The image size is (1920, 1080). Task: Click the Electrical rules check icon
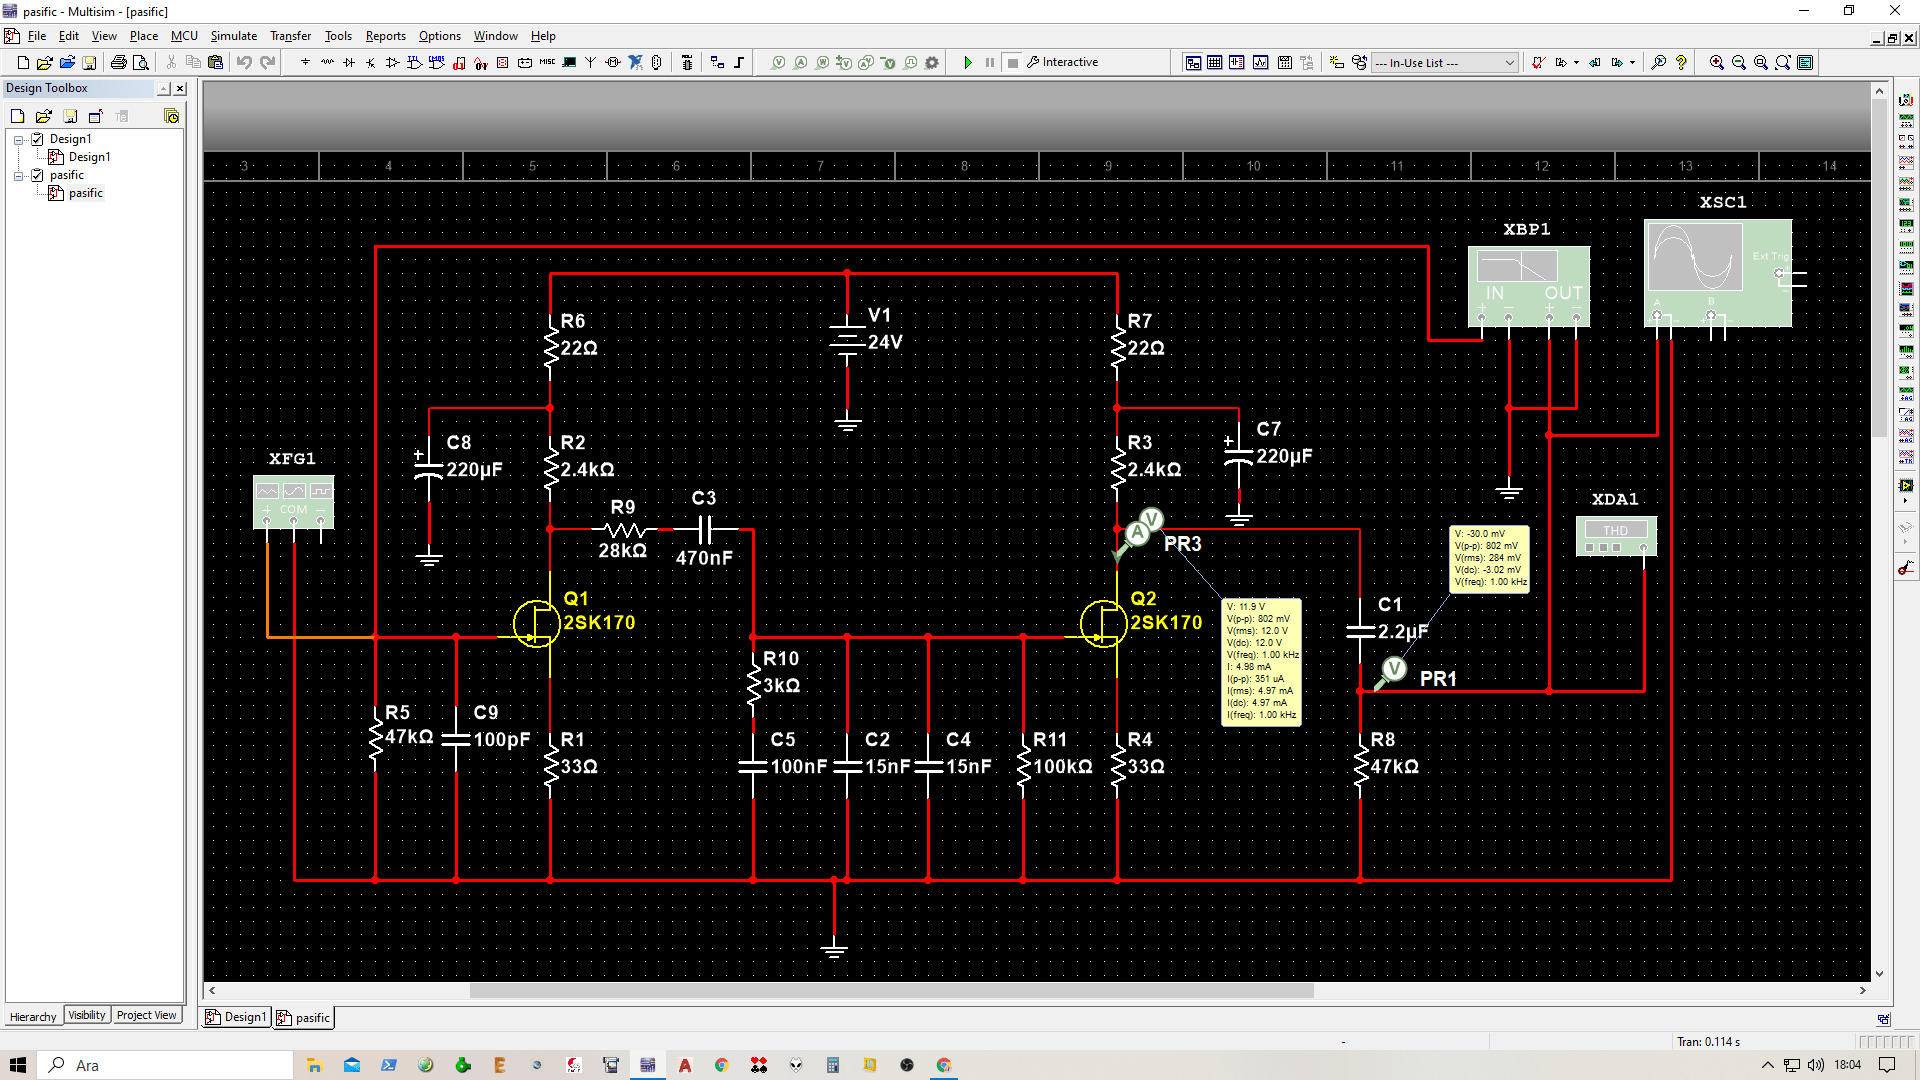1538,62
